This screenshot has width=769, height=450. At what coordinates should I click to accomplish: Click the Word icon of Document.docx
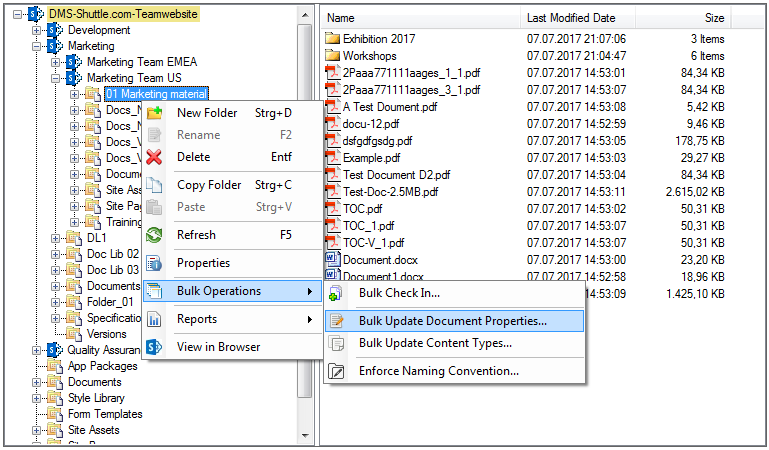333,258
